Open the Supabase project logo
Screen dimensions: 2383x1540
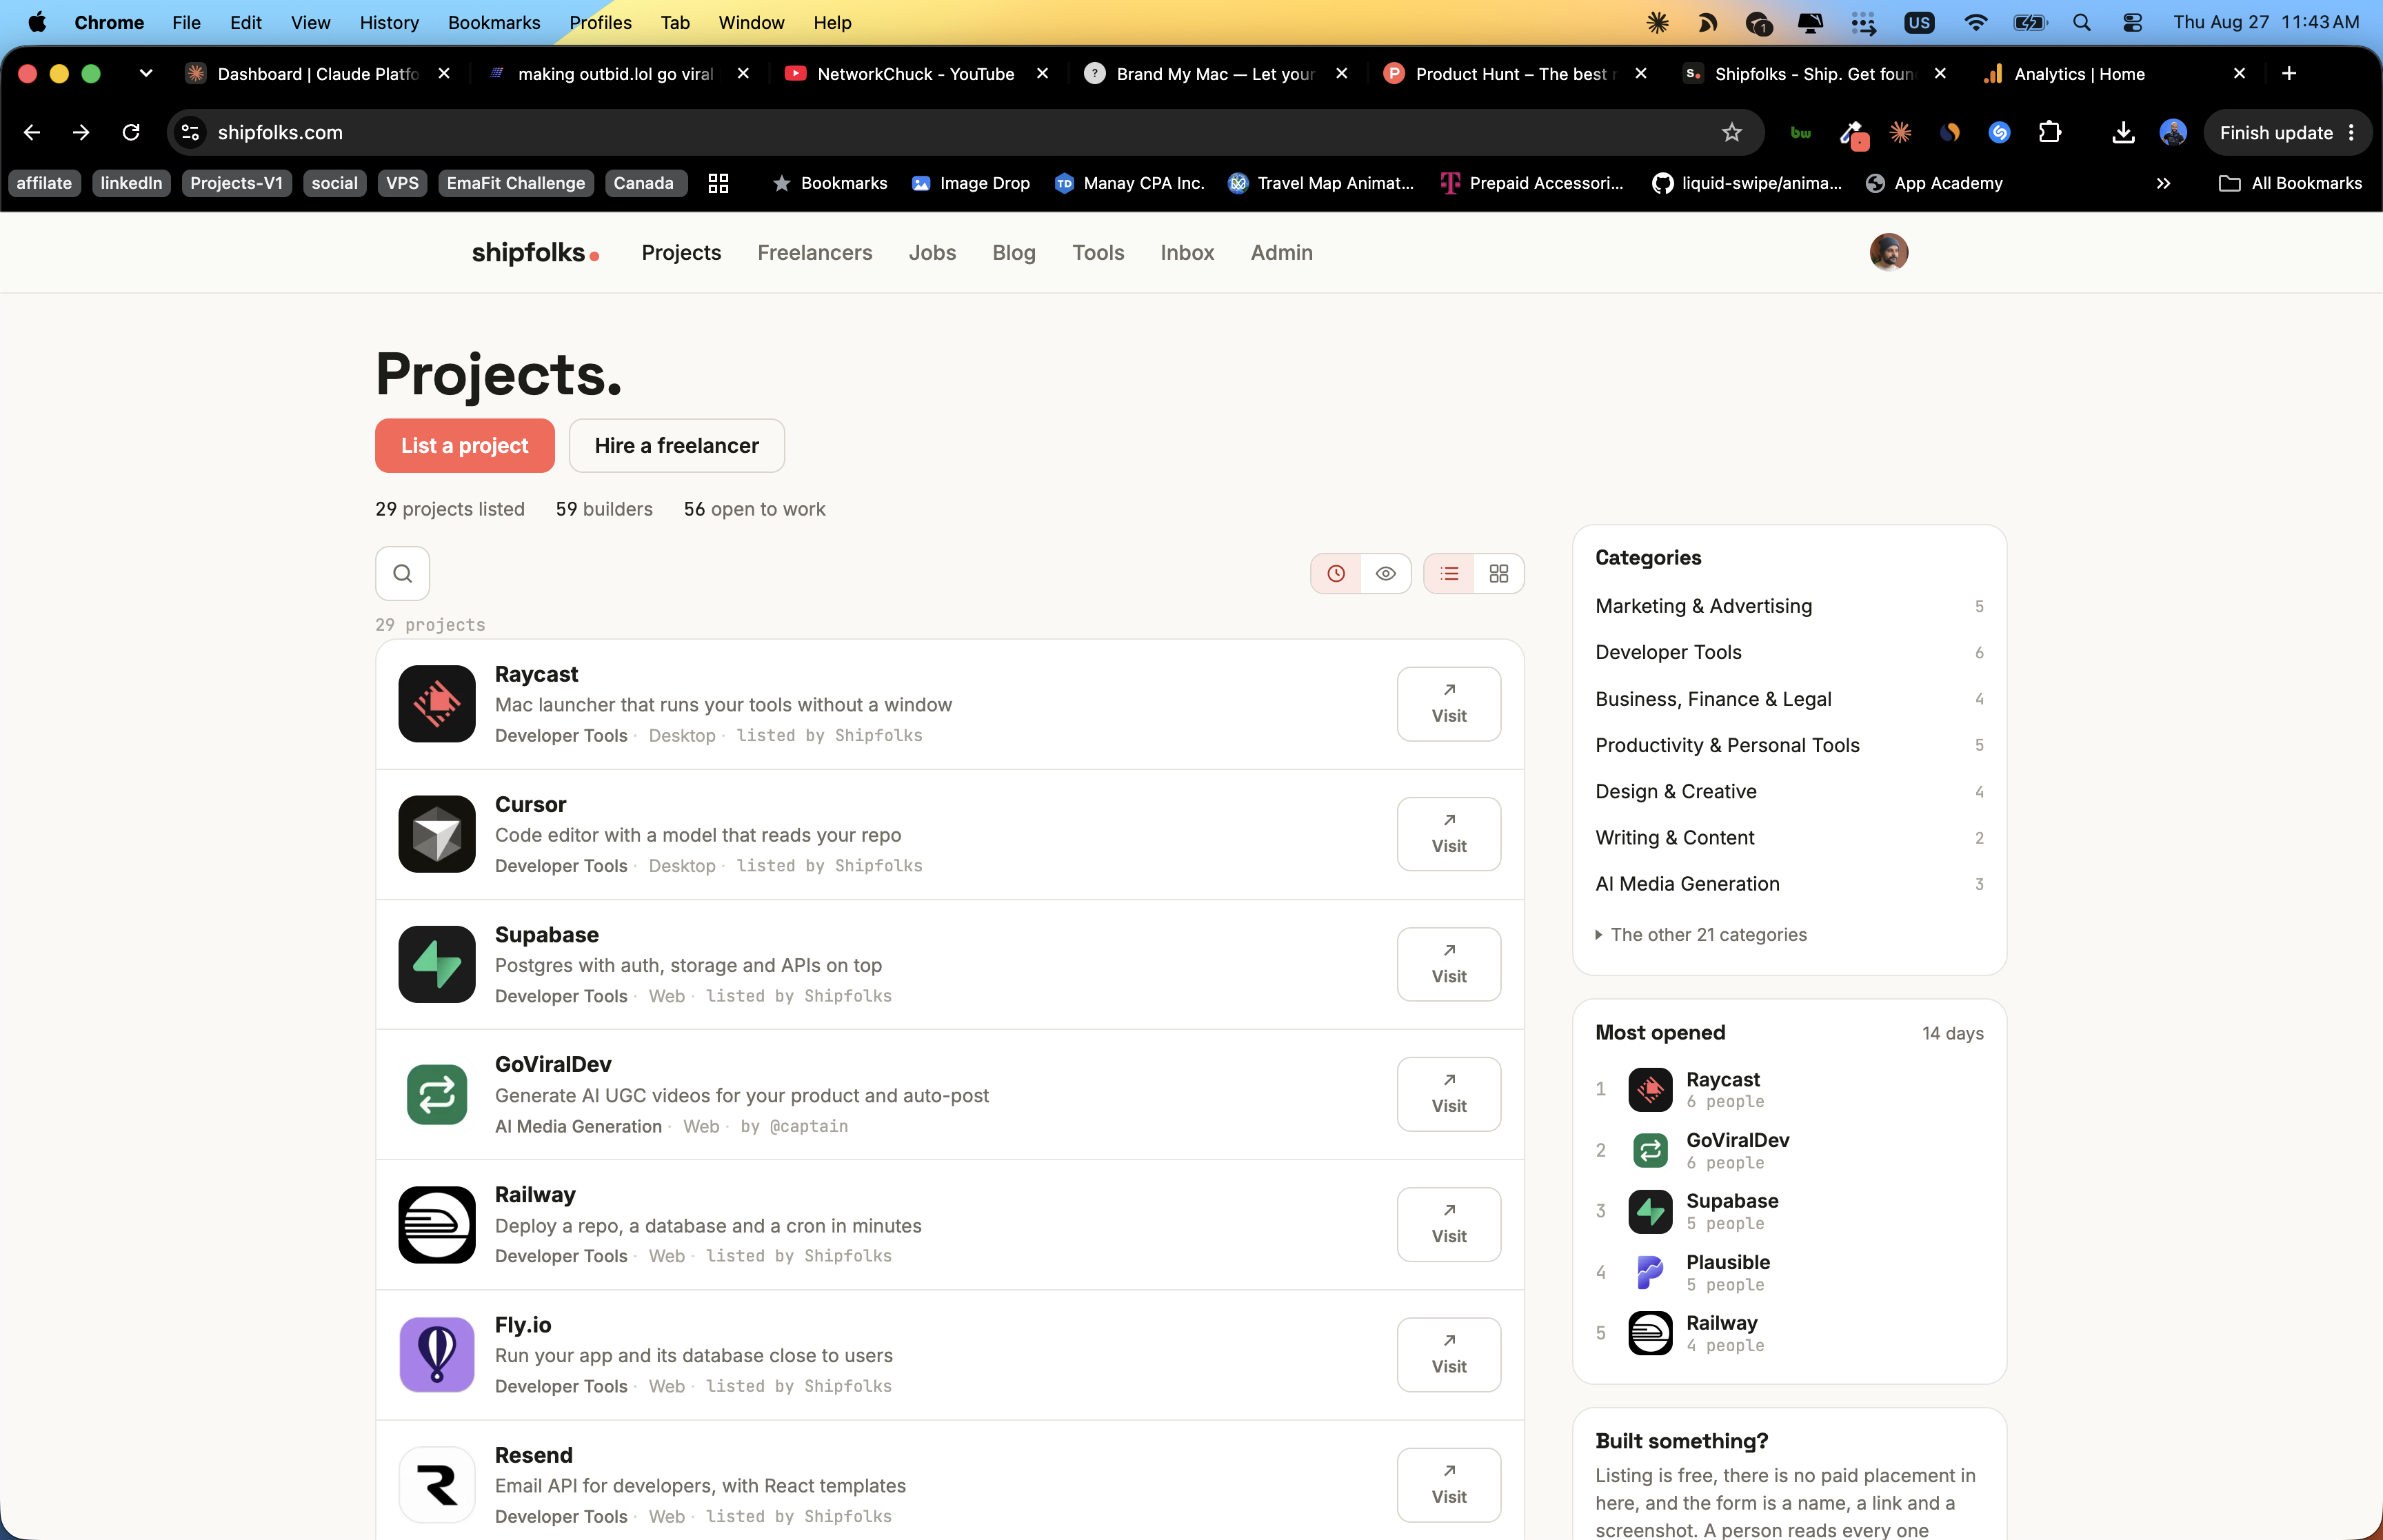click(x=437, y=964)
